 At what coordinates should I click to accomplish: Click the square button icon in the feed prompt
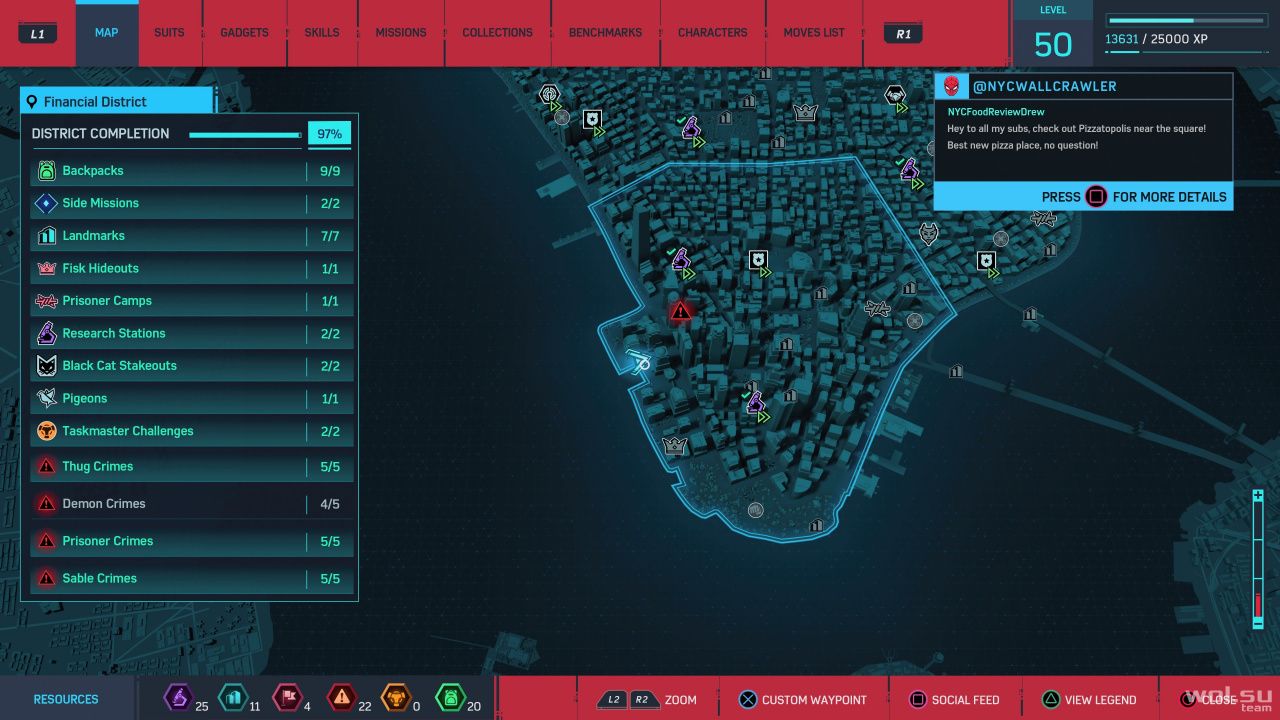pyautogui.click(x=1096, y=197)
